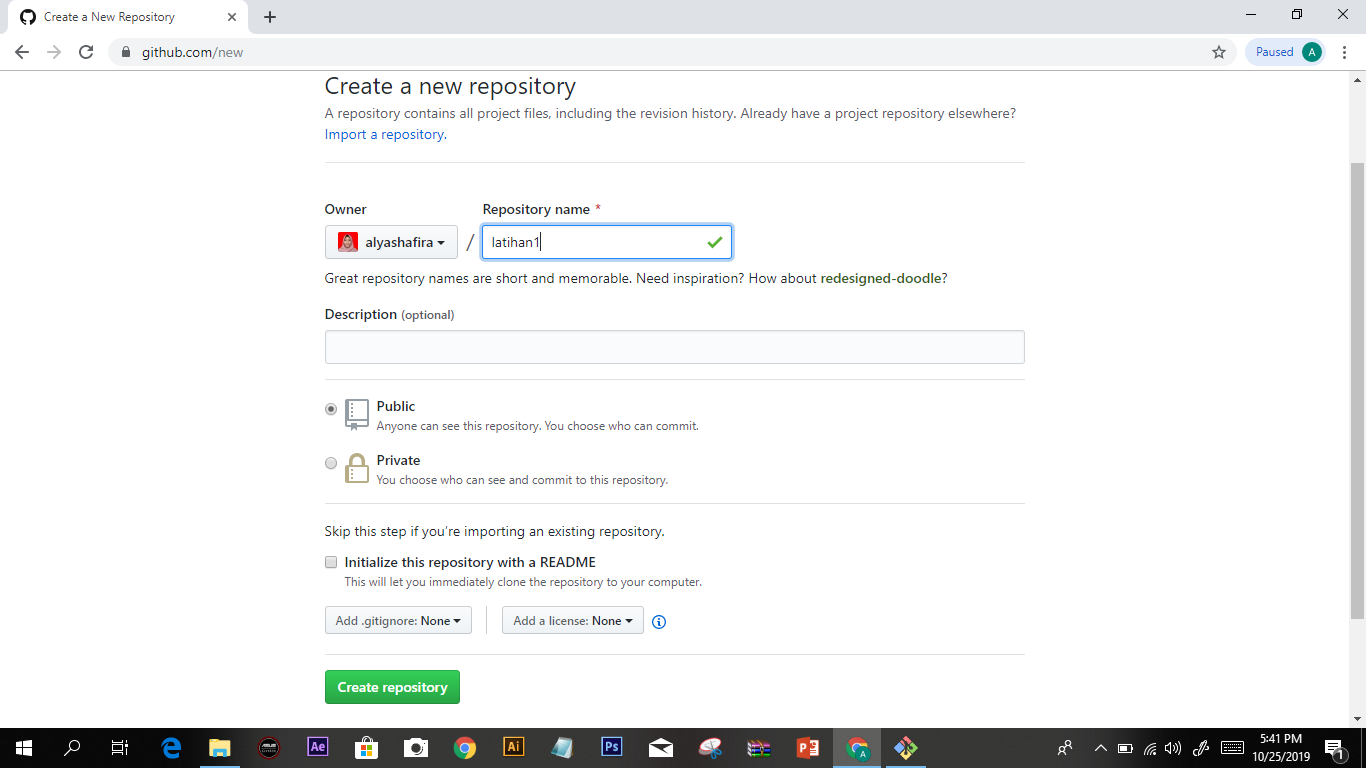Show hidden system tray icons

coord(1101,747)
